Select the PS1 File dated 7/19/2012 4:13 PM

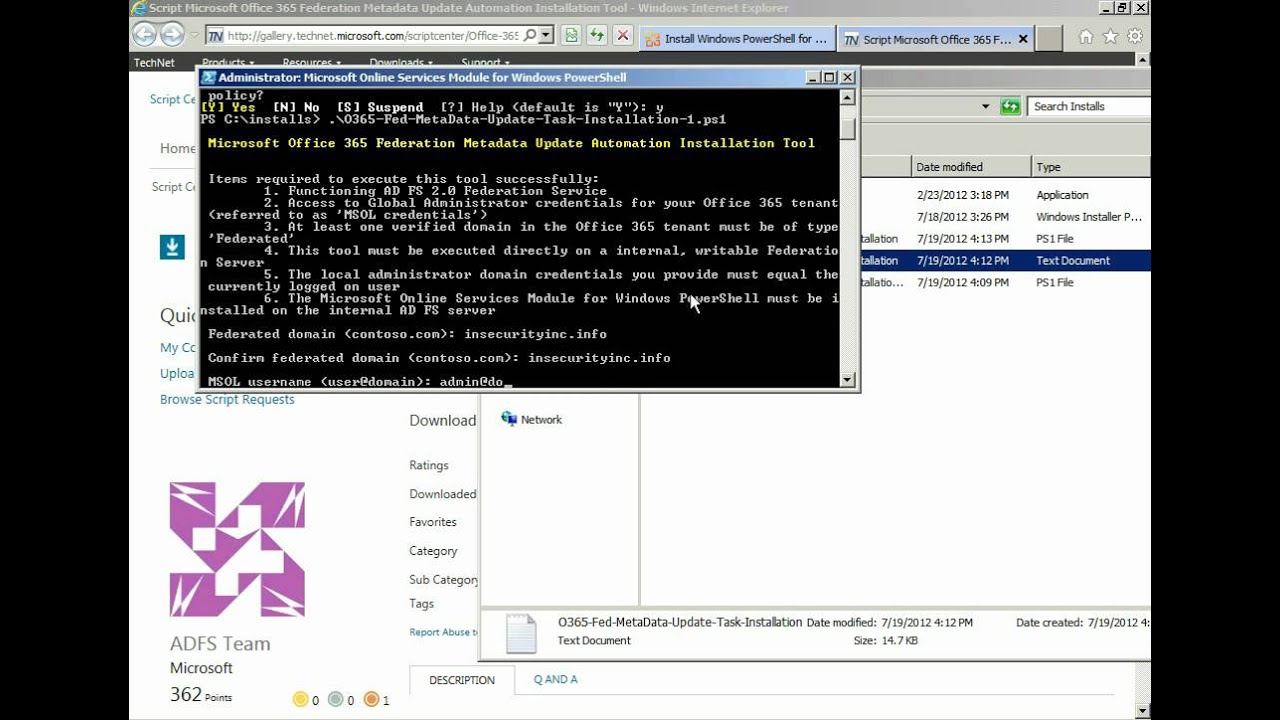(1004, 239)
